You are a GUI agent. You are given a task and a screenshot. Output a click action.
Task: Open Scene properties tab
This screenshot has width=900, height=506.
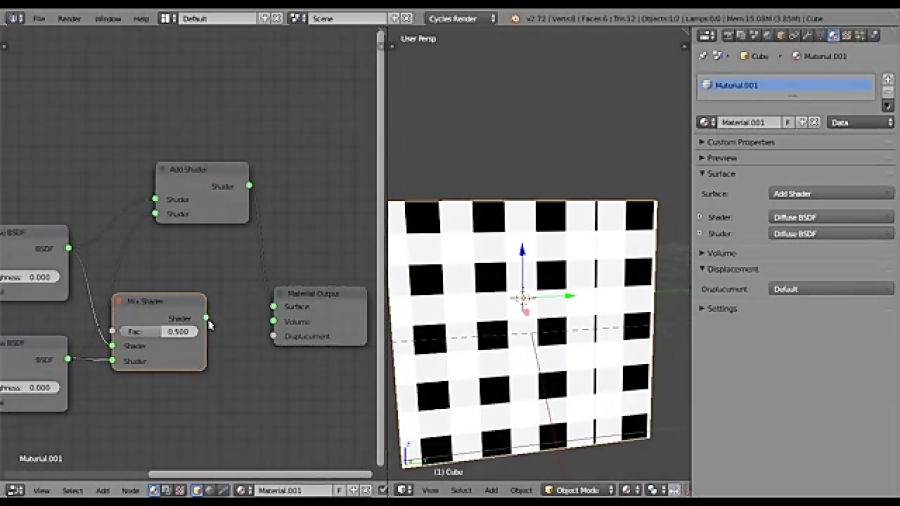point(754,36)
